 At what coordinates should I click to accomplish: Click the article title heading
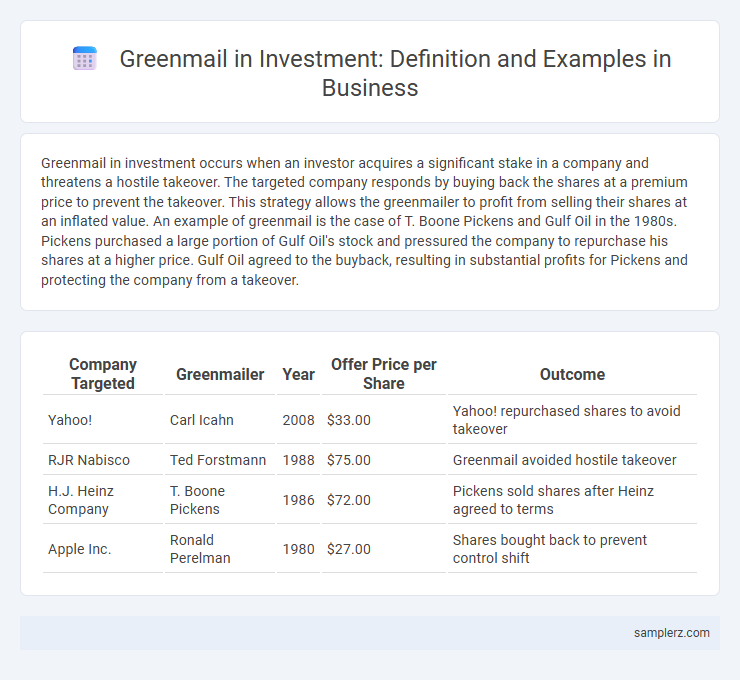pyautogui.click(x=395, y=73)
